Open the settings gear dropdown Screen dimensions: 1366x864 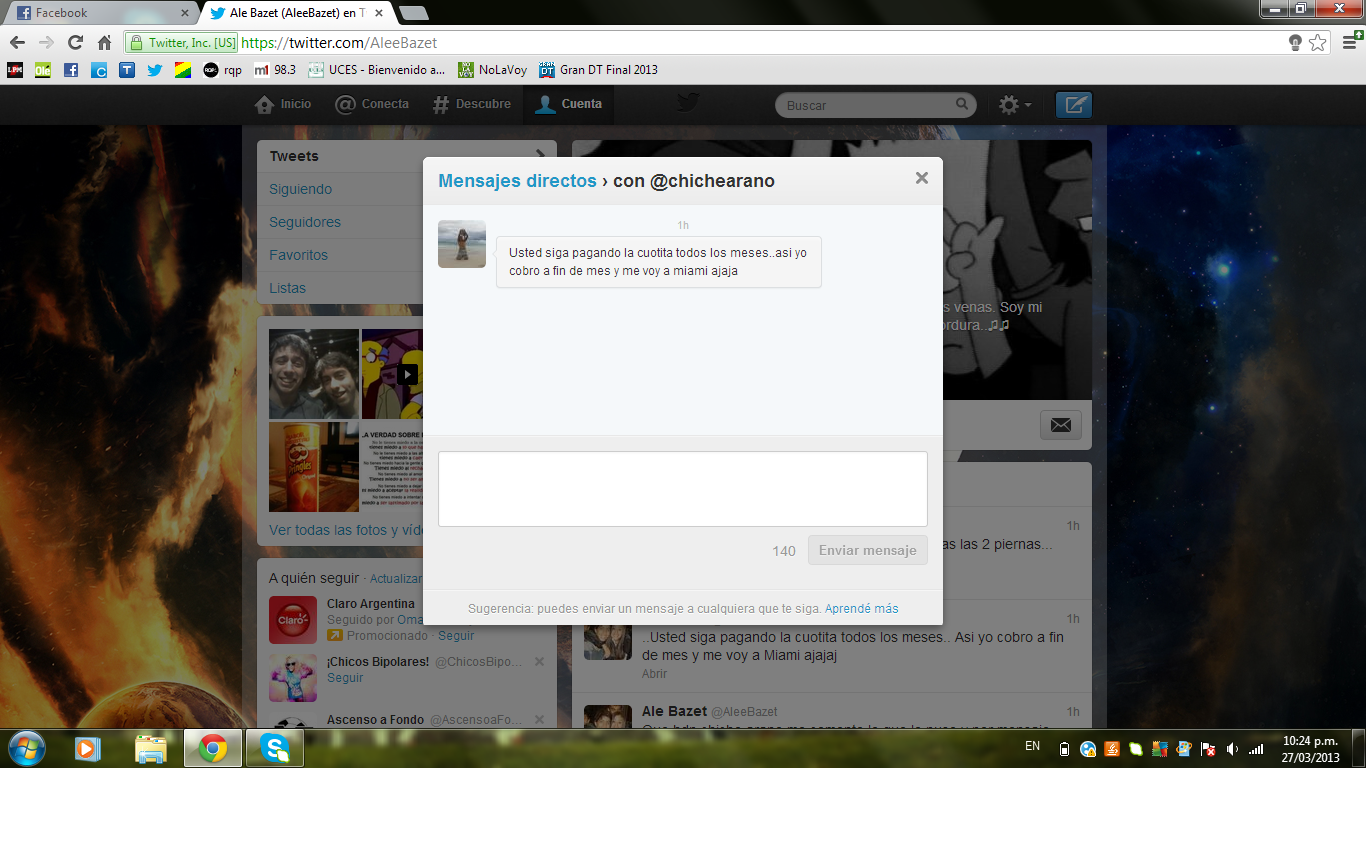(x=1015, y=105)
